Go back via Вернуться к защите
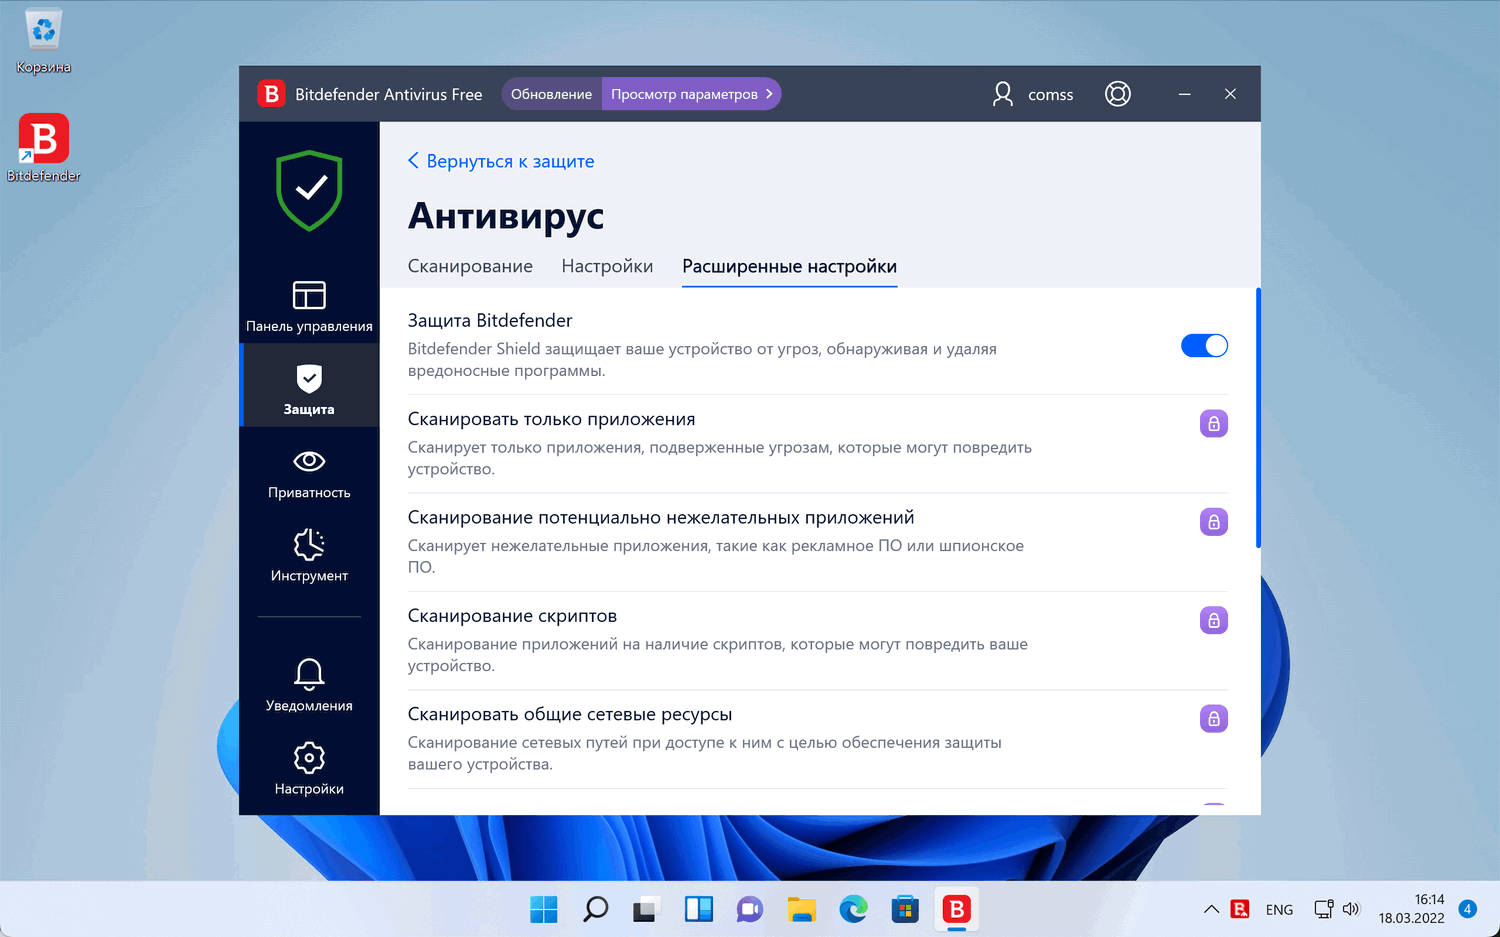The height and width of the screenshot is (937, 1500). pos(501,161)
